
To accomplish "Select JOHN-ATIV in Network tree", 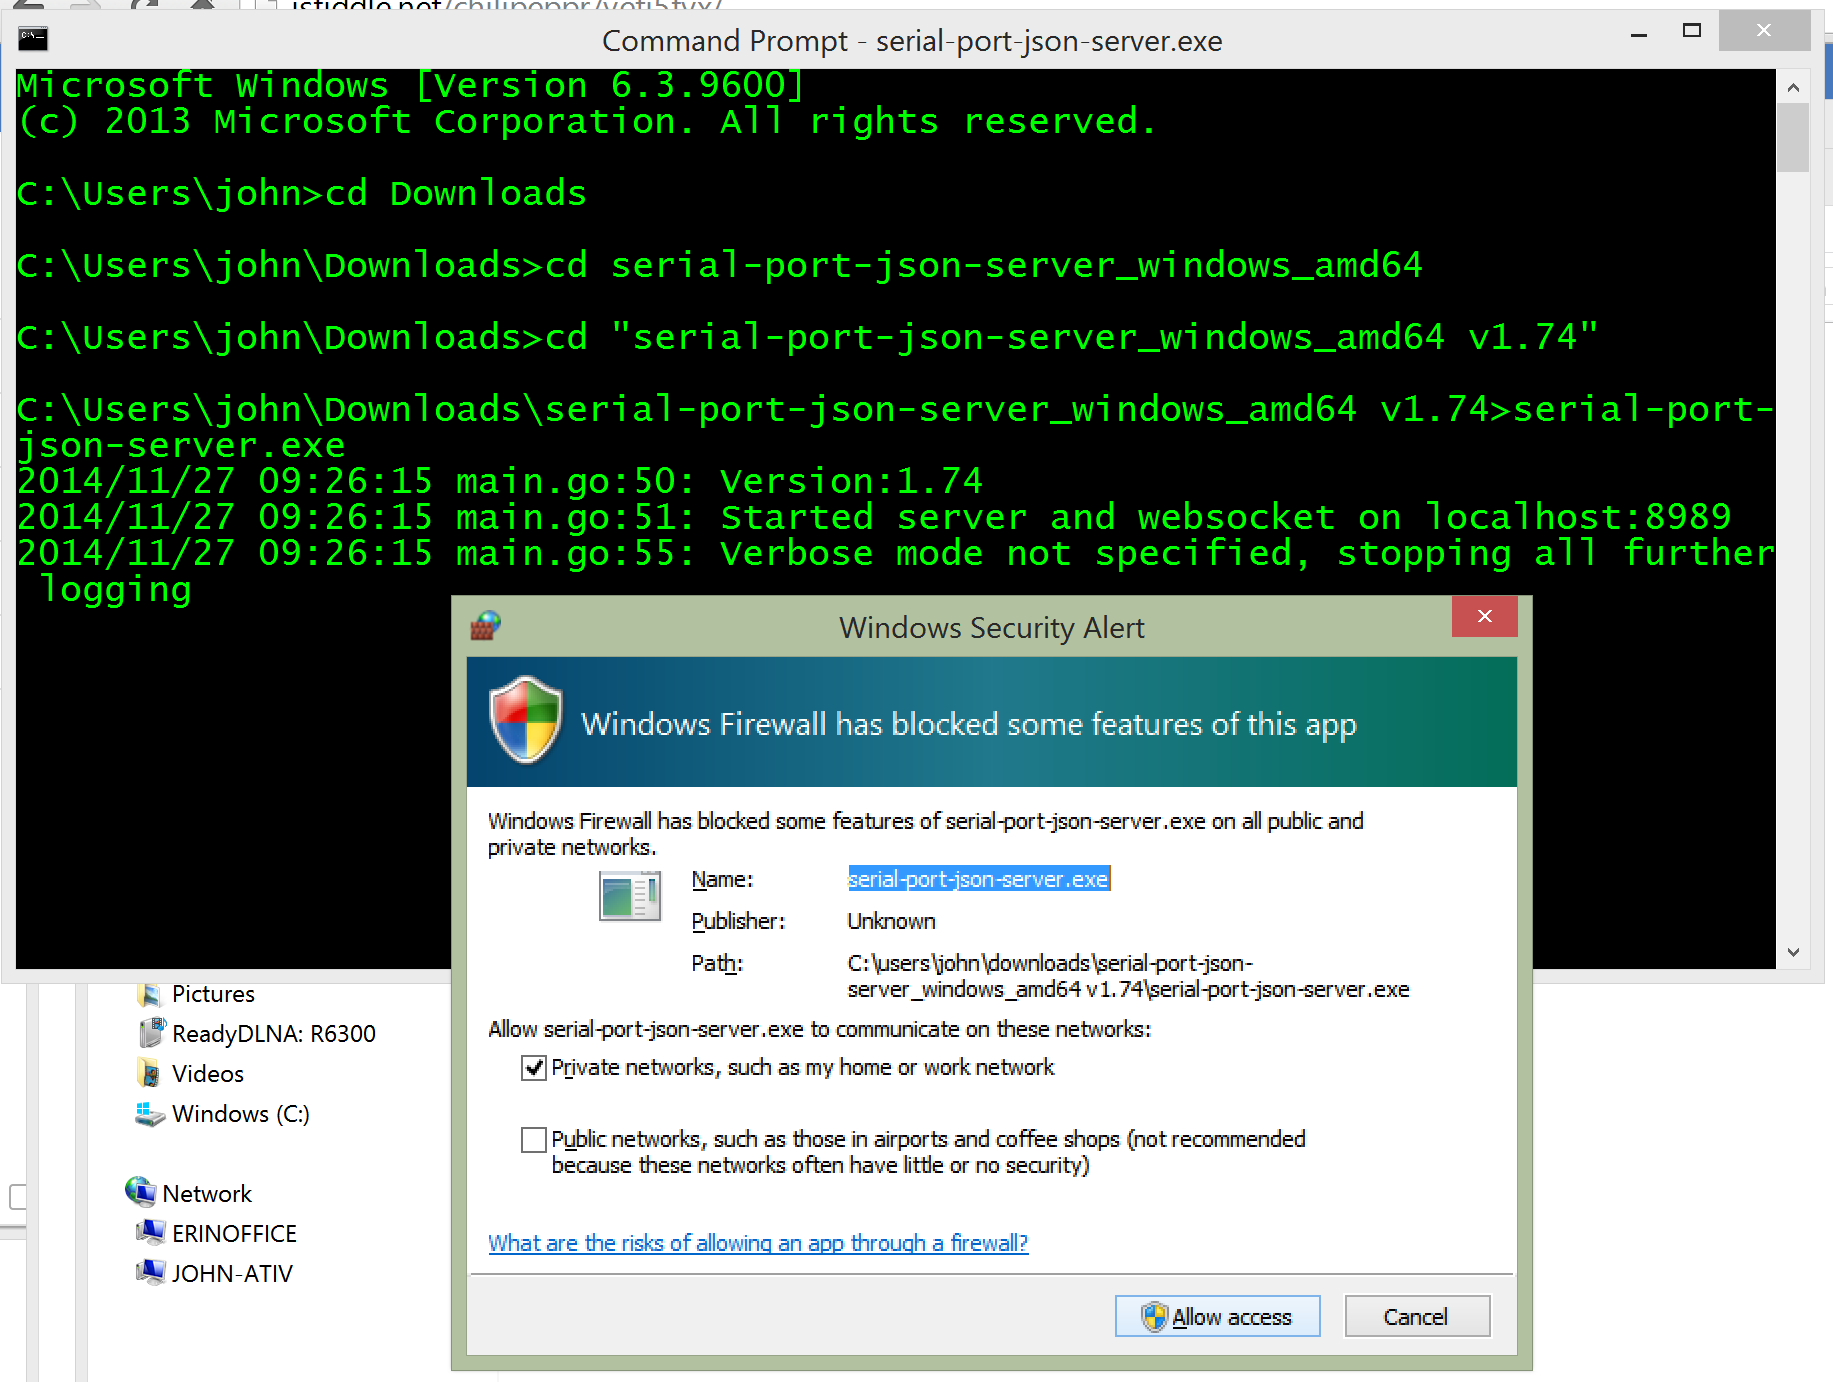I will [232, 1274].
